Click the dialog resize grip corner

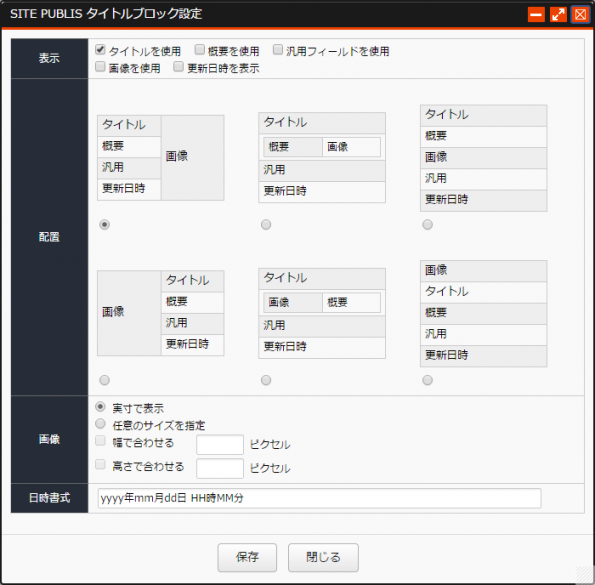coord(585,575)
